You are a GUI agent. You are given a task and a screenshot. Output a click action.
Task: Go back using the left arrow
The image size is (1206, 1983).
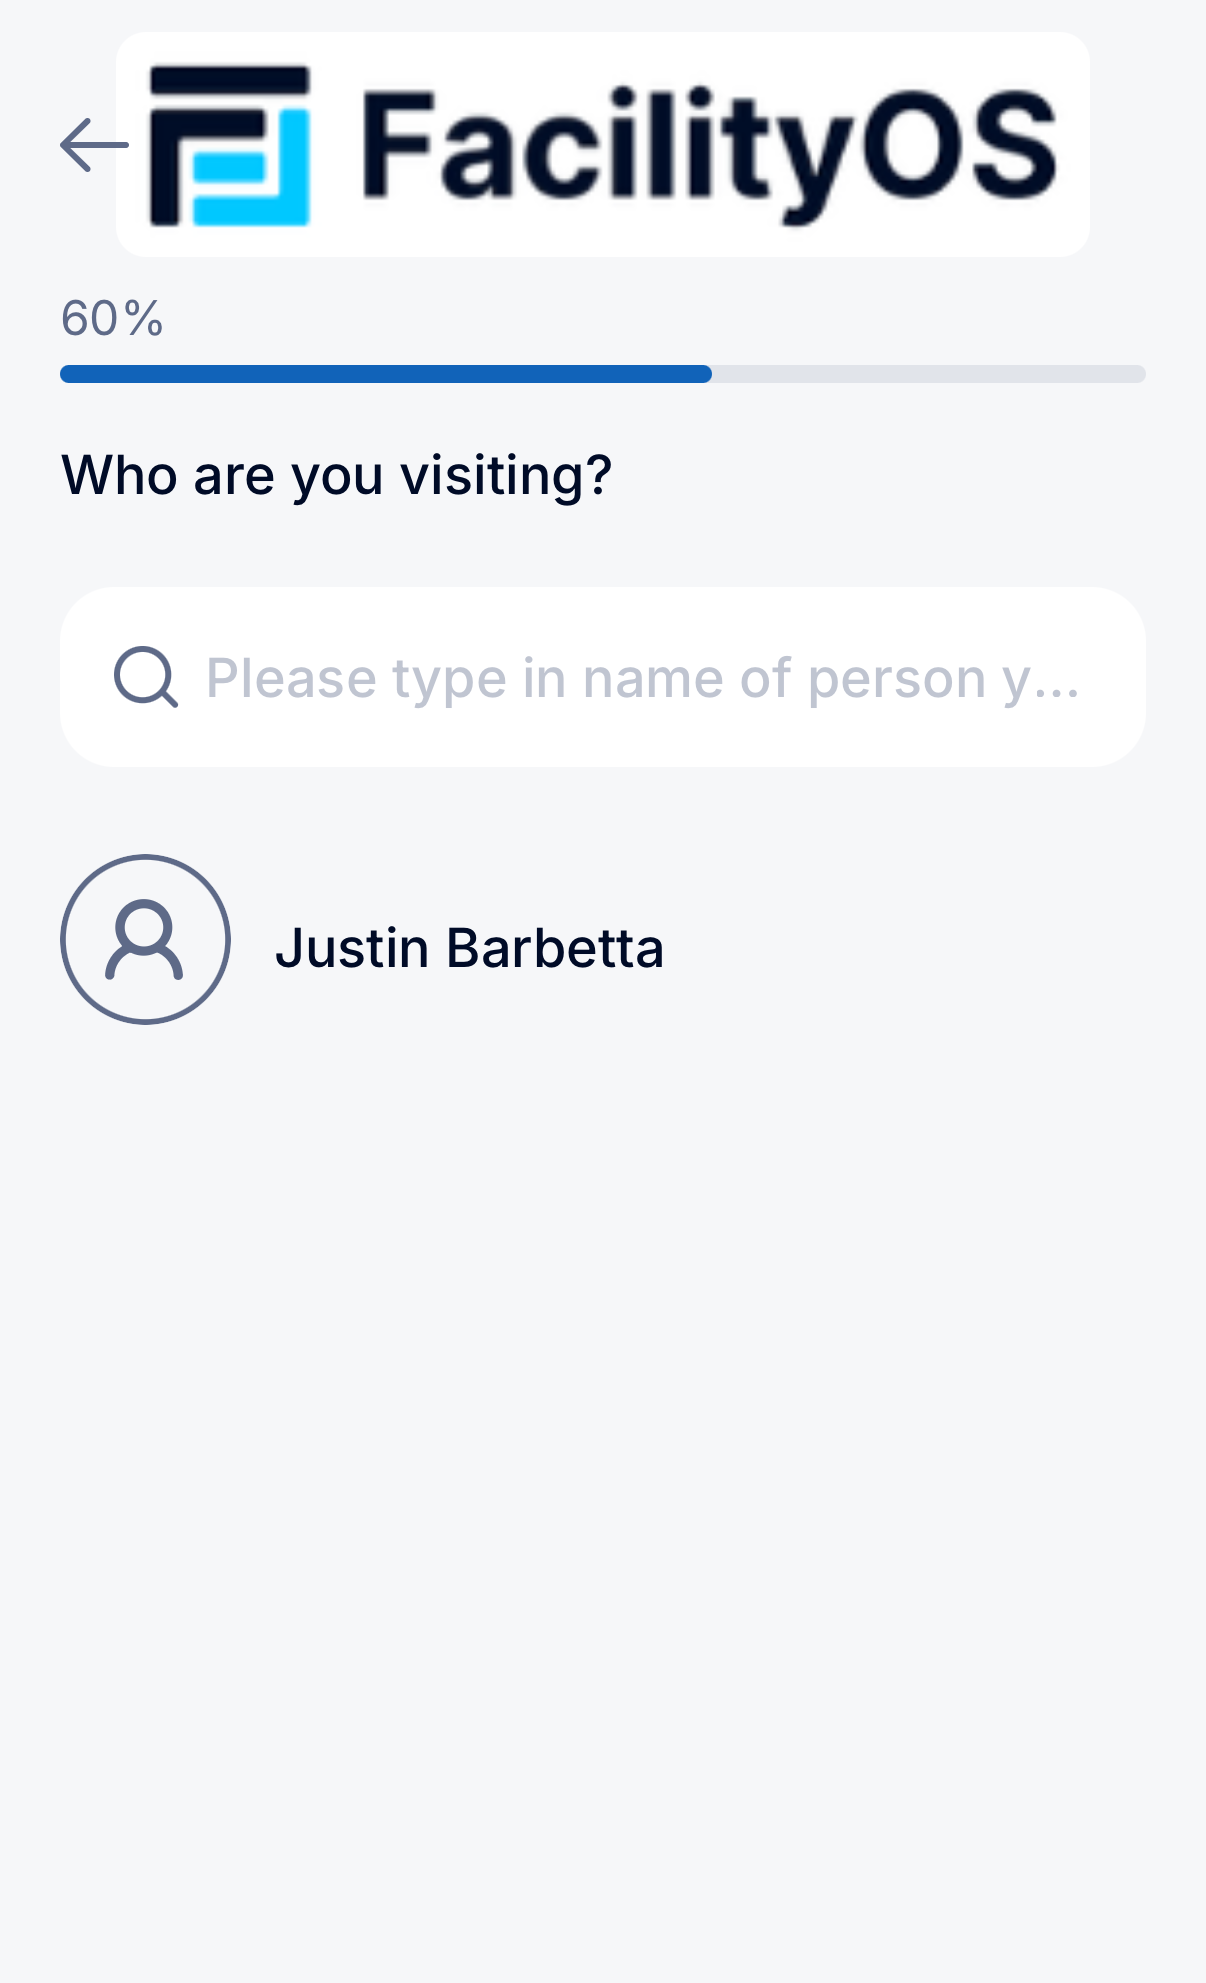point(93,145)
